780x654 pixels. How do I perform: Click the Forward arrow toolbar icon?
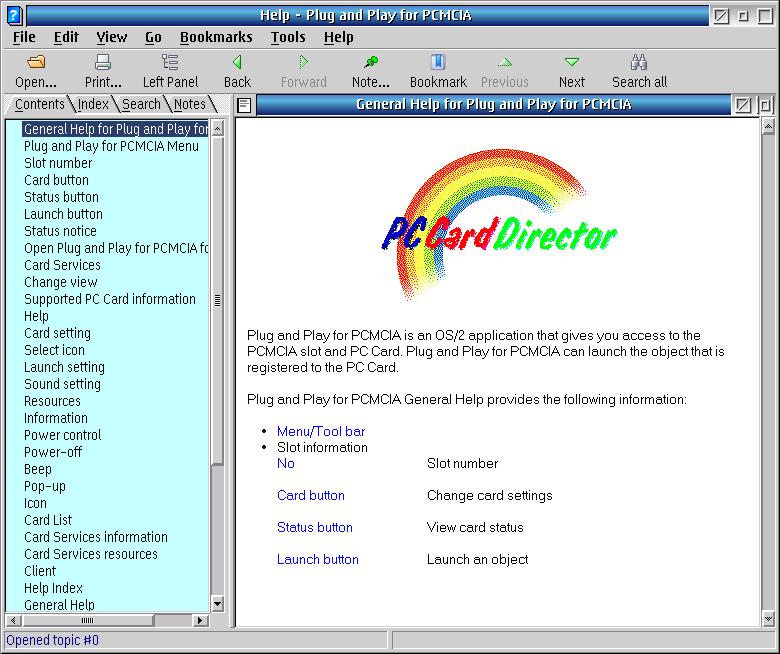click(x=303, y=62)
